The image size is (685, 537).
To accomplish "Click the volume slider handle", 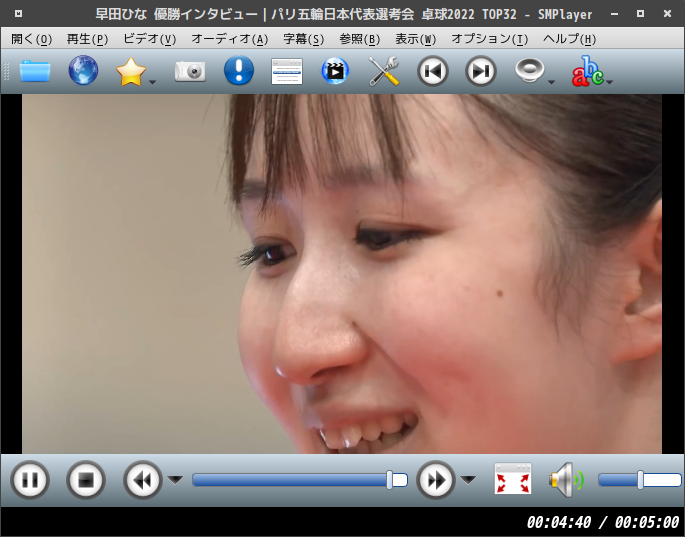I will pos(640,480).
